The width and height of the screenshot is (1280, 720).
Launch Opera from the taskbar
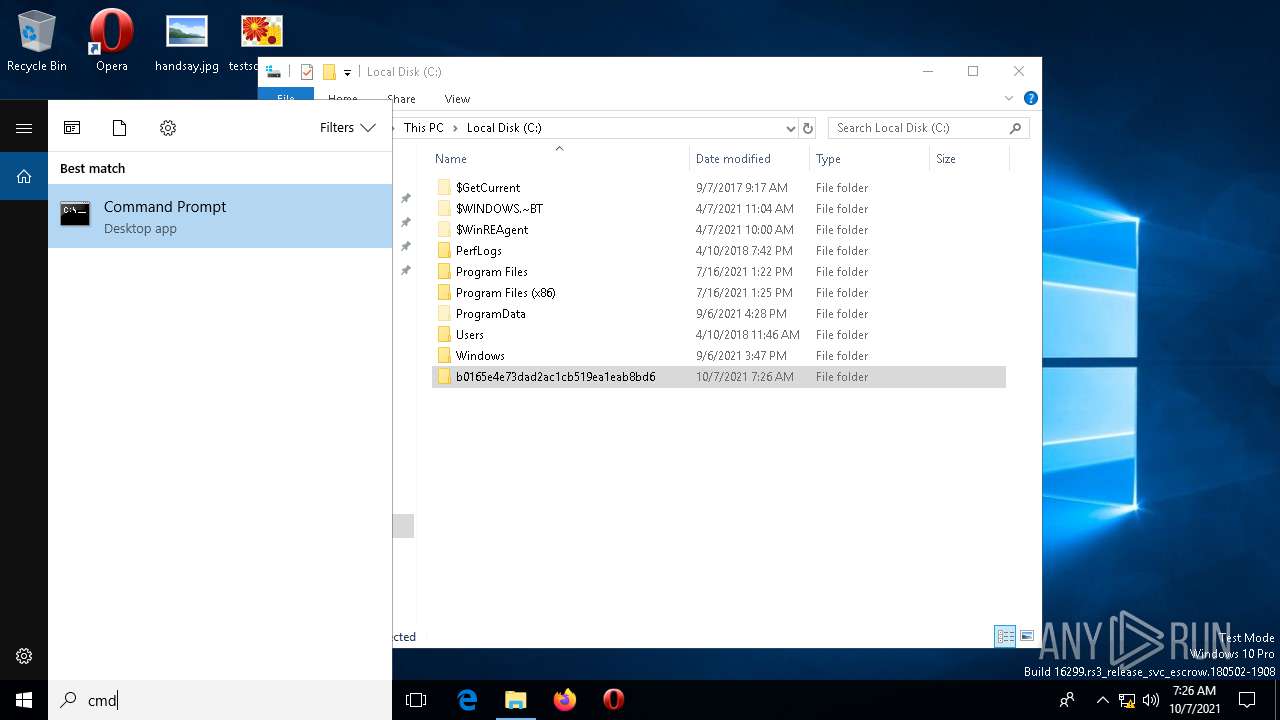pyautogui.click(x=614, y=700)
